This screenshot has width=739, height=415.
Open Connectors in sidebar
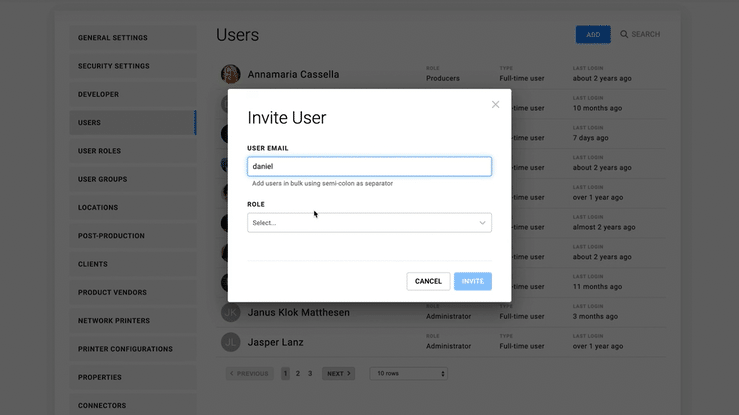(x=133, y=405)
